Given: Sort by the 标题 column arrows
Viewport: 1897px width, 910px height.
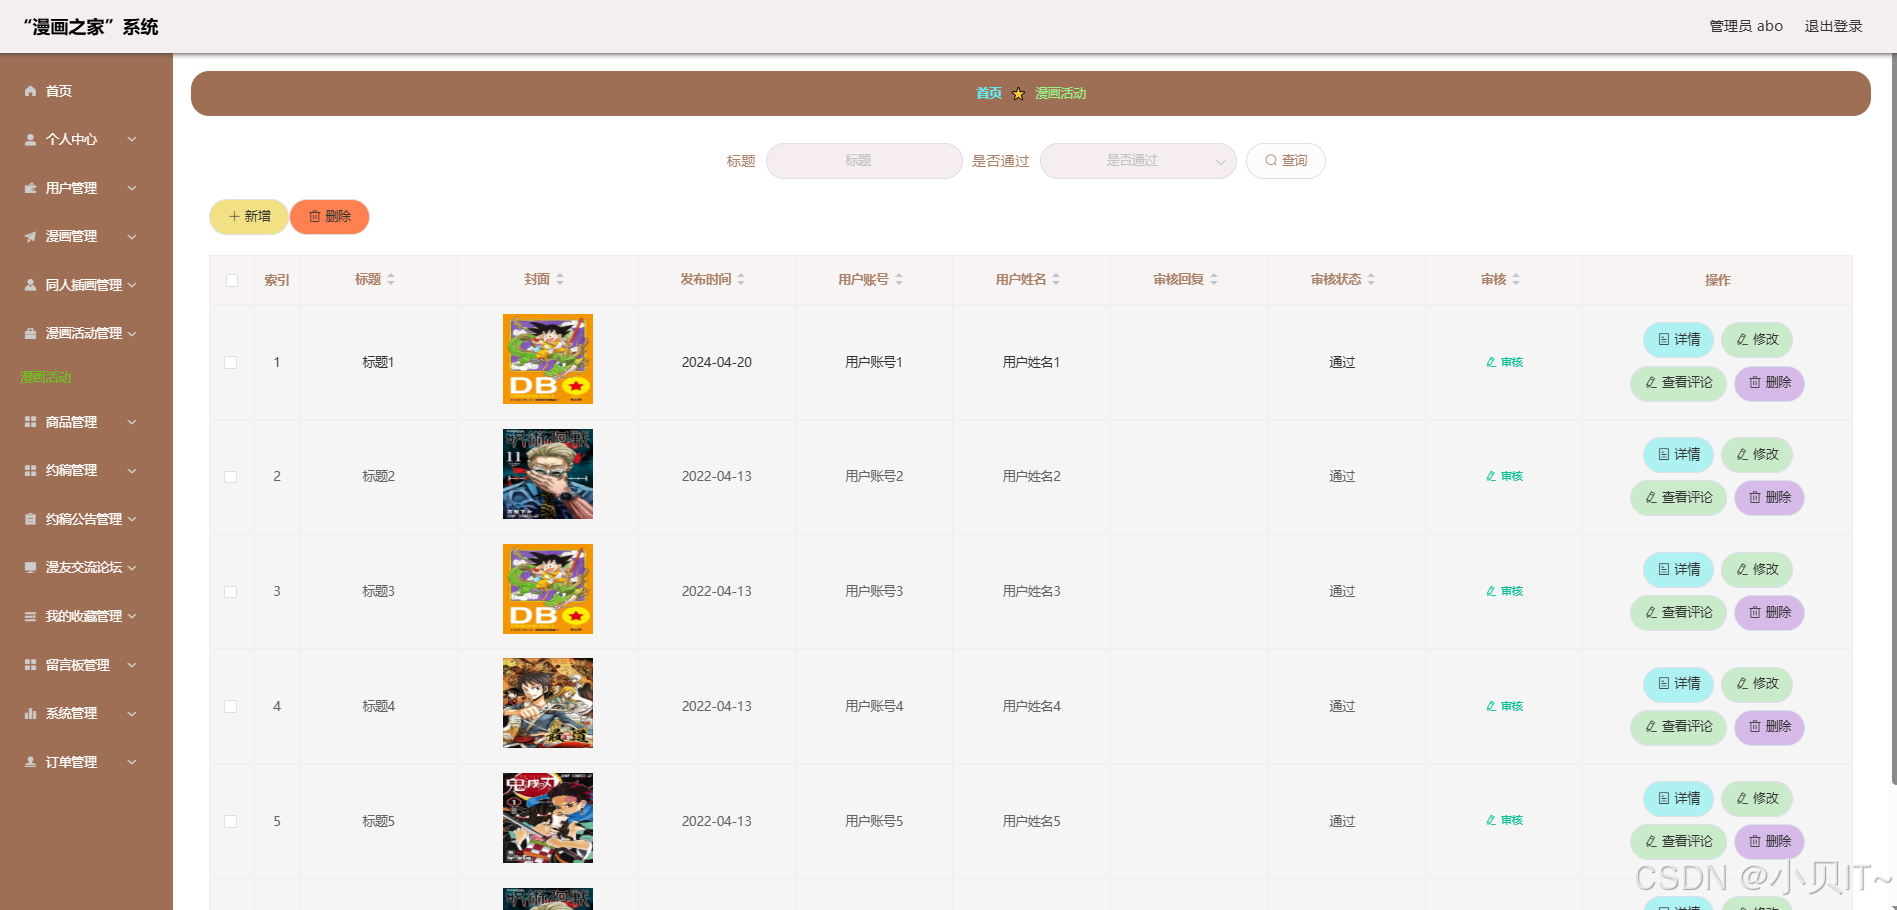Looking at the screenshot, I should point(391,279).
